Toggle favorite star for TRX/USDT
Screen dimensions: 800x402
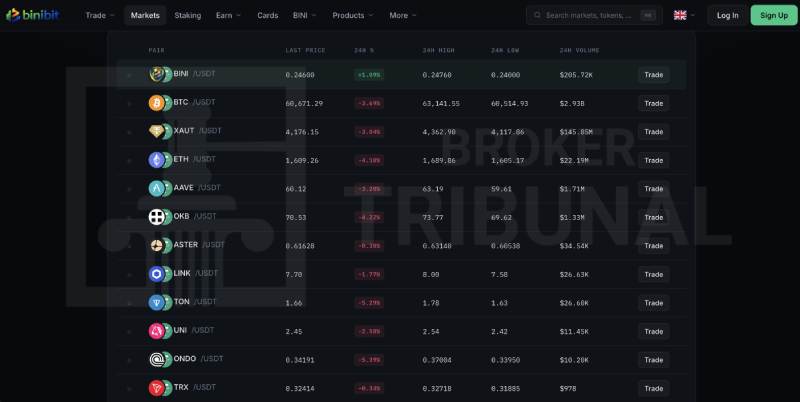point(129,389)
